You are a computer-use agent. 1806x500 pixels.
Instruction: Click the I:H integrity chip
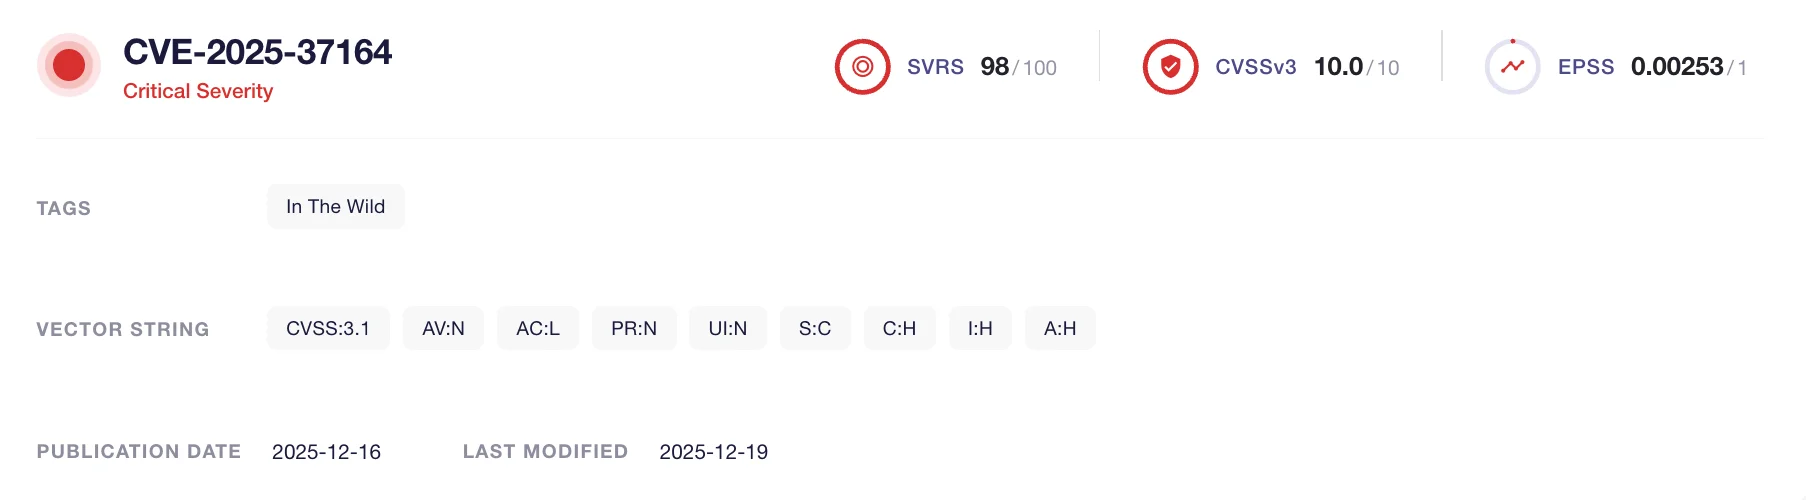(x=980, y=328)
